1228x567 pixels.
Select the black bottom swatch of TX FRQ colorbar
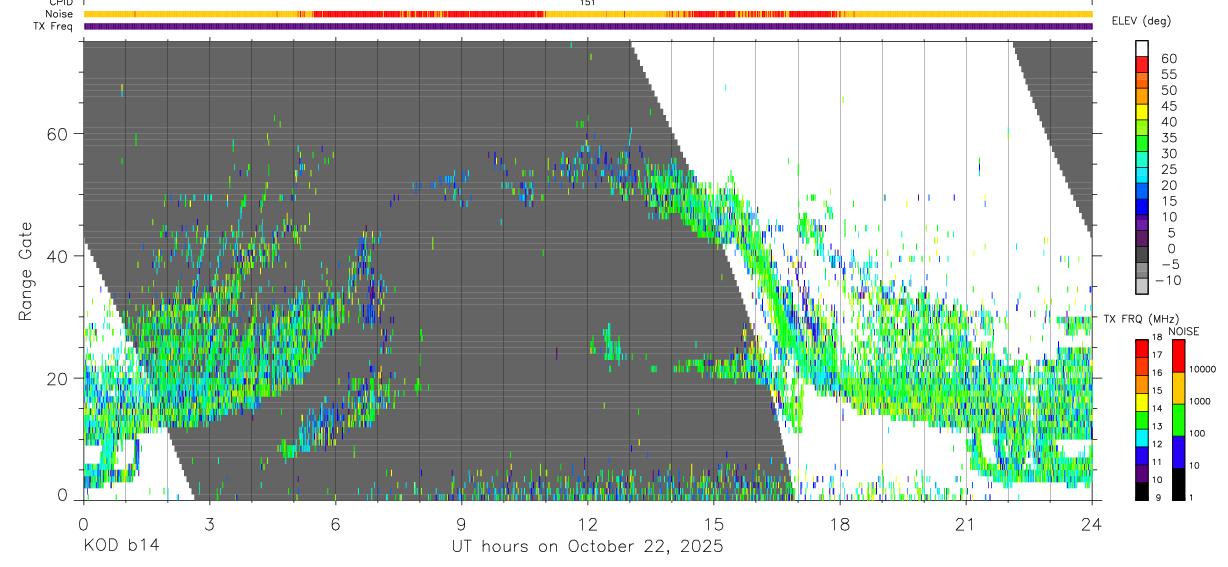[x=1142, y=489]
